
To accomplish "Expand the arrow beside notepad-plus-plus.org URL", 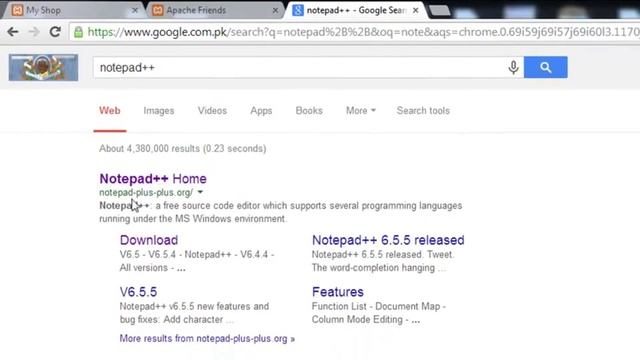I will coord(200,192).
